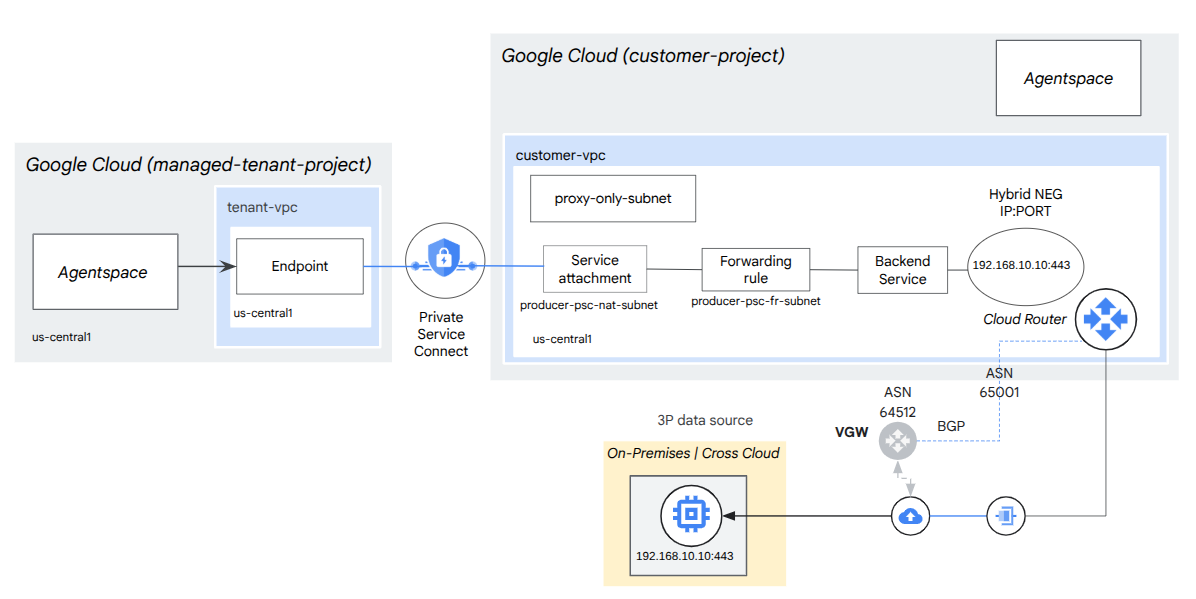Click the cloud upload icon below VGW
Screen dimensions: 1196x599
pos(910,516)
